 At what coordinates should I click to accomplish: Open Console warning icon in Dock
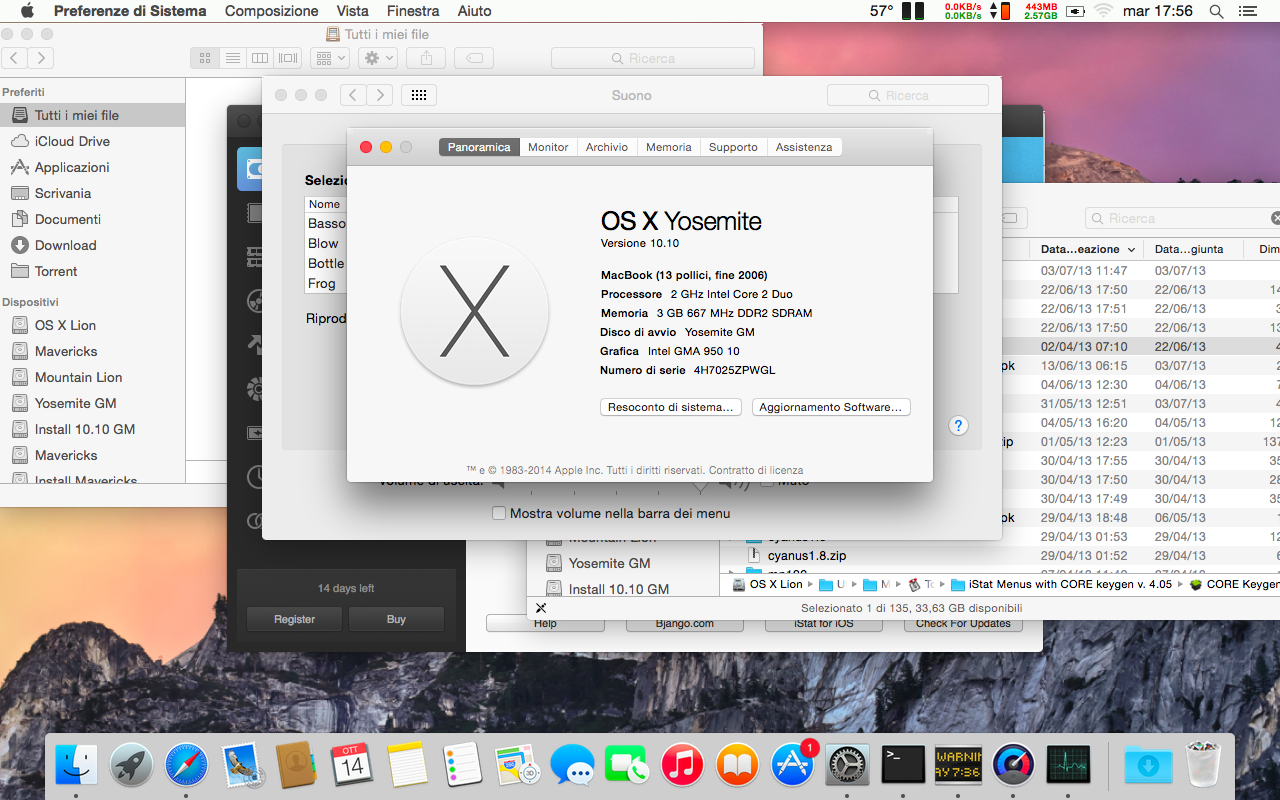(x=958, y=766)
